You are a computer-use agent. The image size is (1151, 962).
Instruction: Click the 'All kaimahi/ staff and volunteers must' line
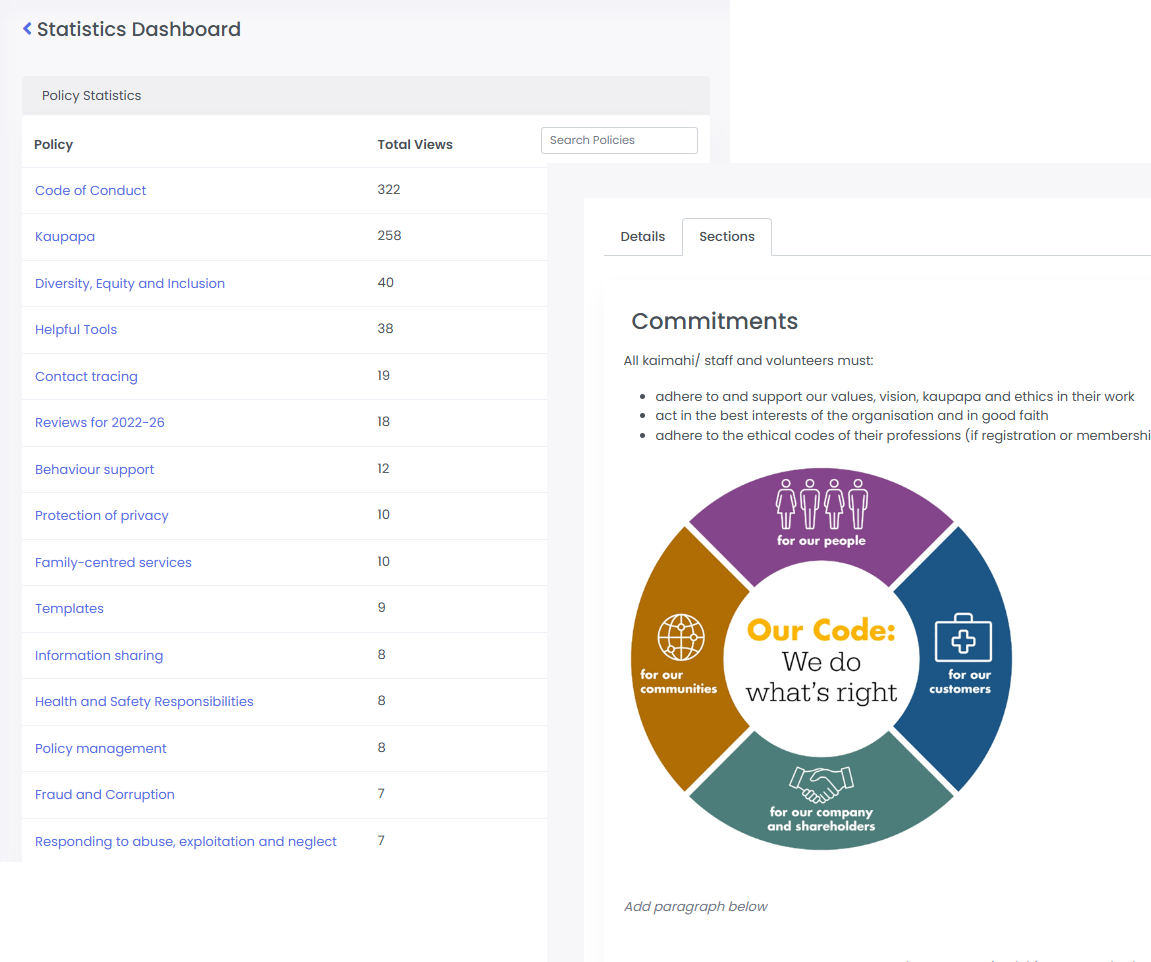pyautogui.click(x=748, y=360)
